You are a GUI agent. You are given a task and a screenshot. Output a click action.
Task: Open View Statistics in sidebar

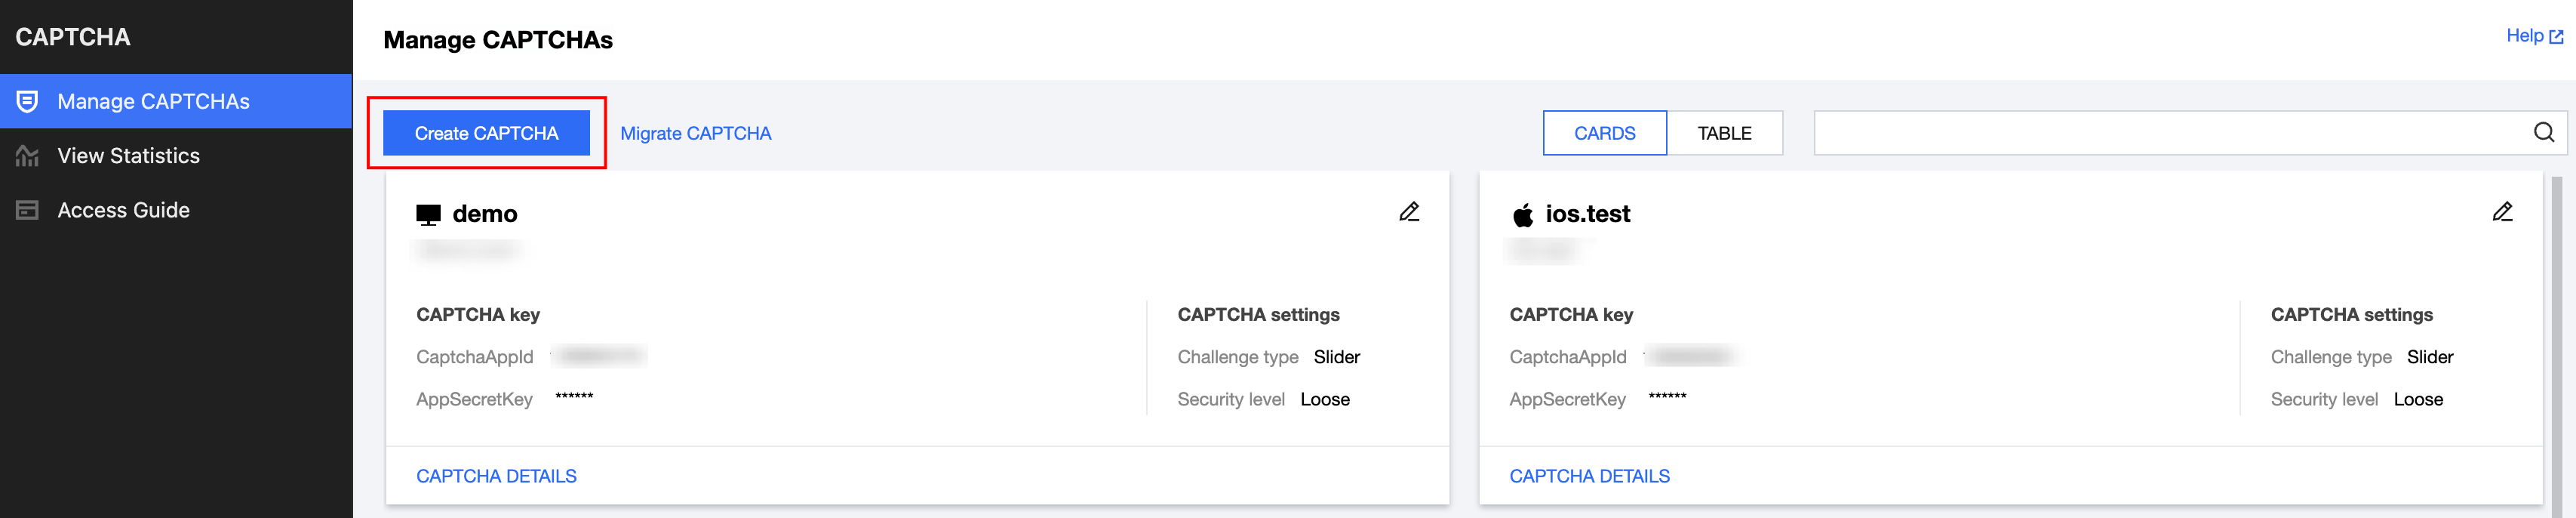(128, 156)
